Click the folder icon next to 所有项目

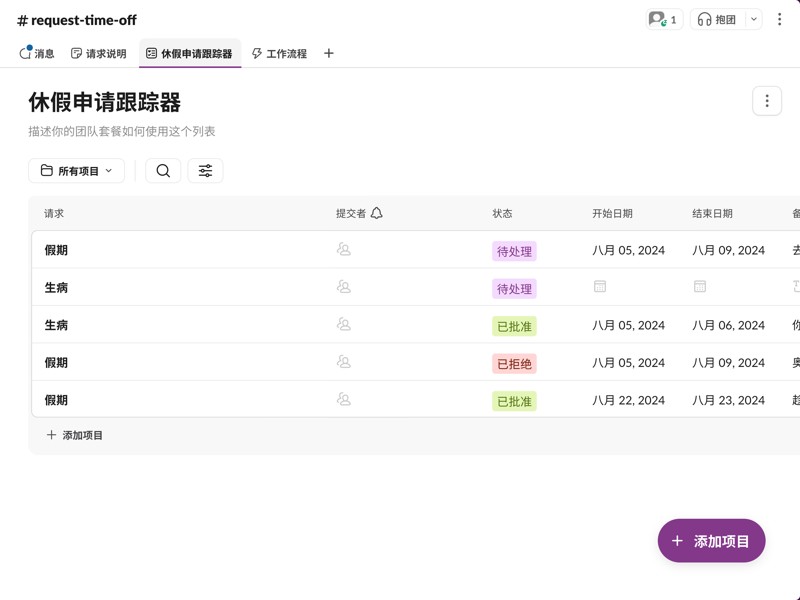47,170
